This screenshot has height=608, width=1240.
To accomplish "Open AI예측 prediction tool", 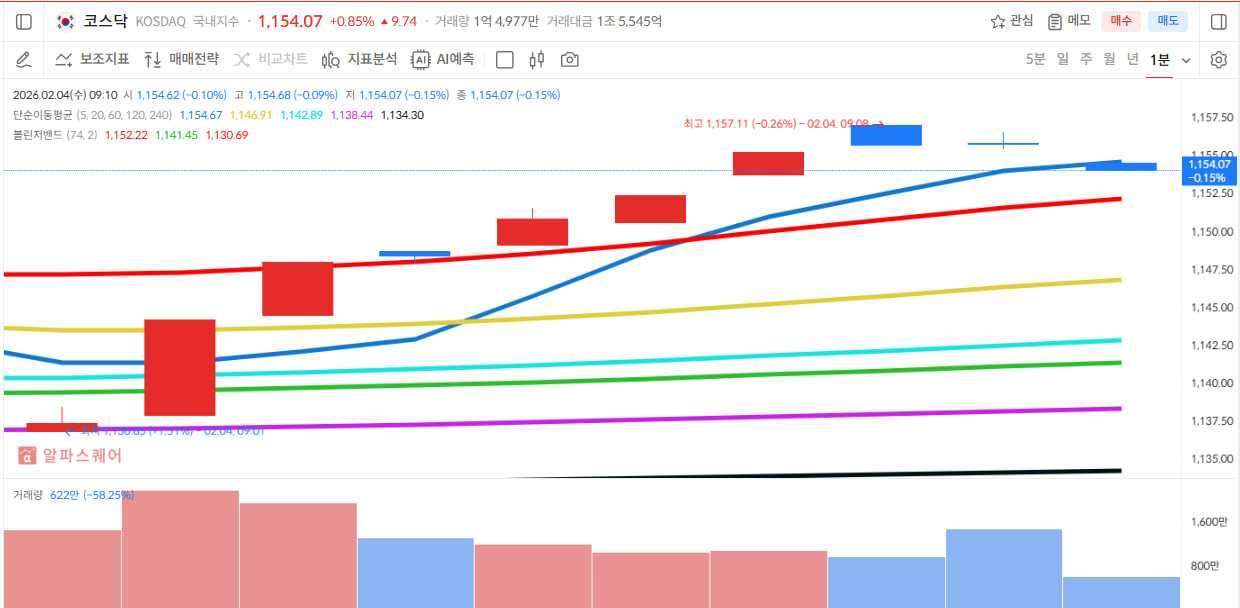I will [443, 60].
